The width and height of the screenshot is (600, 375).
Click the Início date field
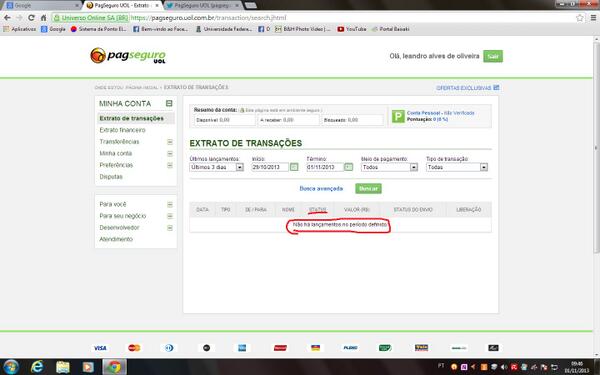pyautogui.click(x=270, y=167)
